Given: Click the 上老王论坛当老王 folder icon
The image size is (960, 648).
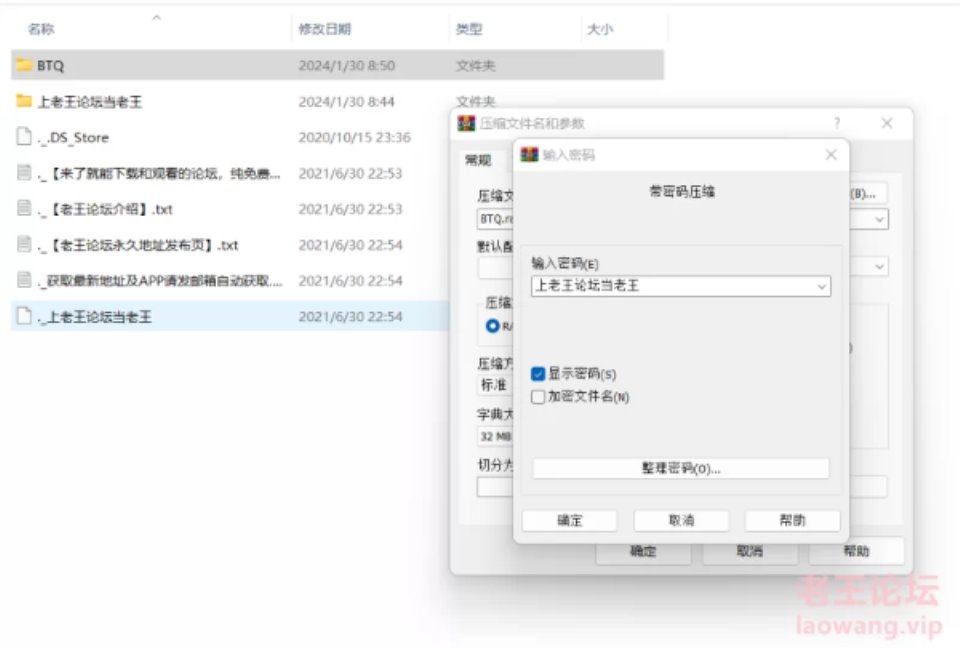Looking at the screenshot, I should click(25, 101).
